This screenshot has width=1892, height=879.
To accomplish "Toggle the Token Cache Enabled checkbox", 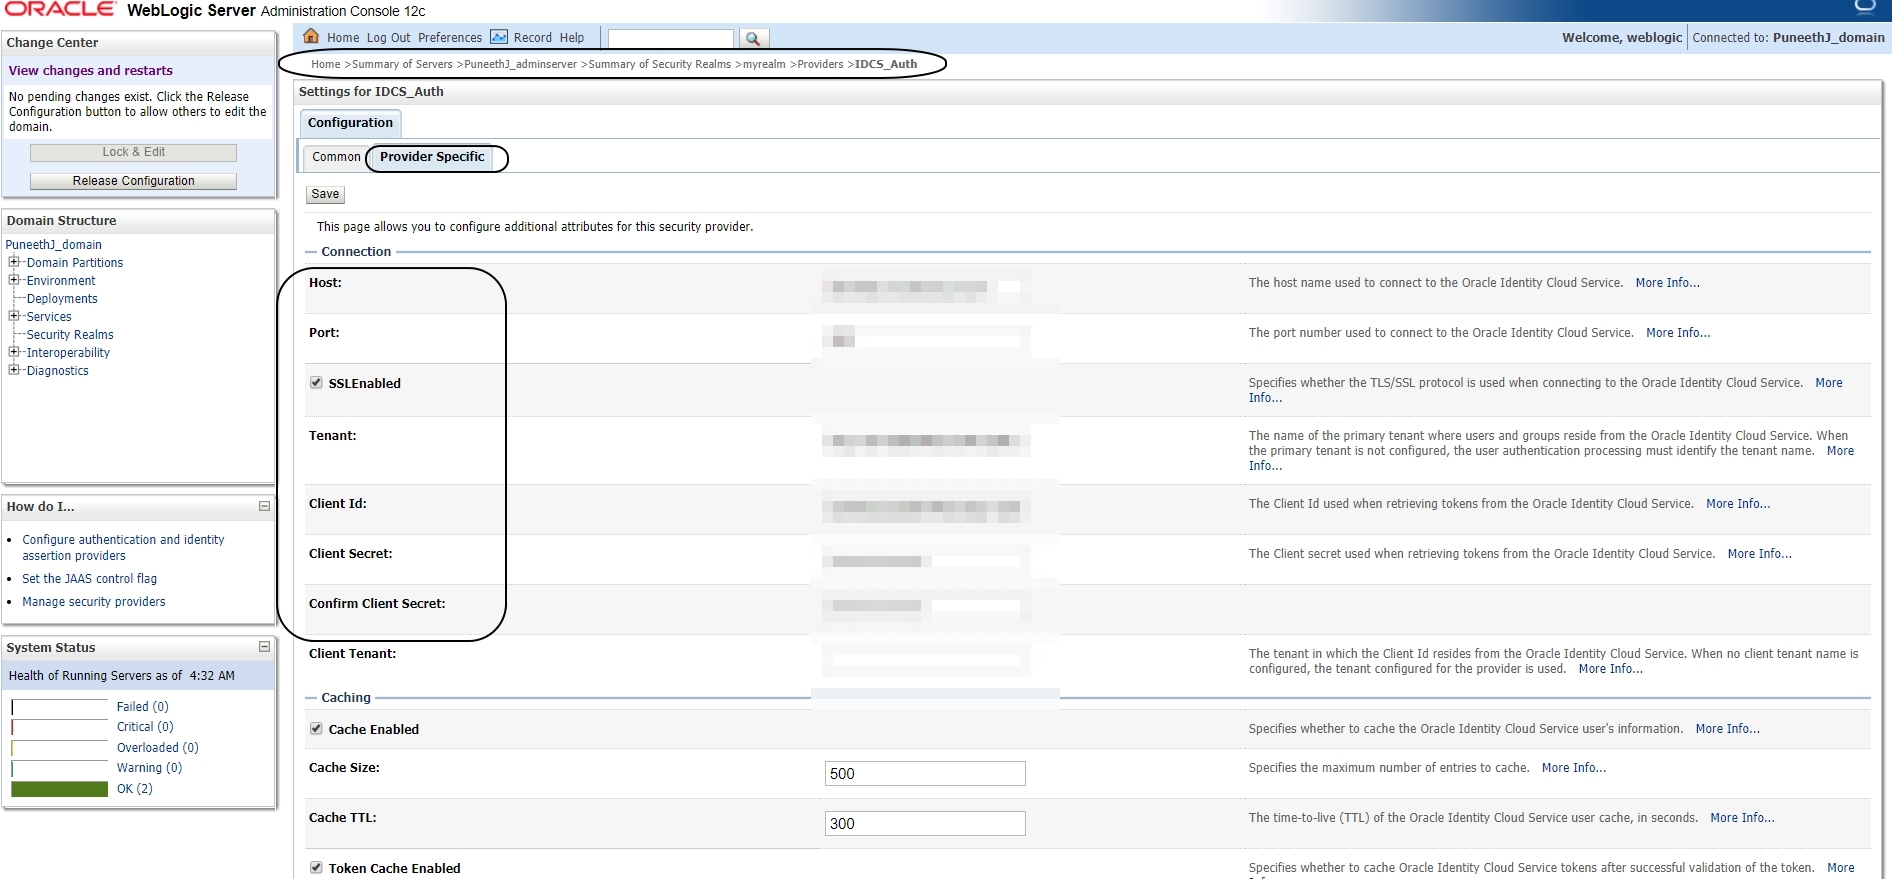I will [316, 868].
